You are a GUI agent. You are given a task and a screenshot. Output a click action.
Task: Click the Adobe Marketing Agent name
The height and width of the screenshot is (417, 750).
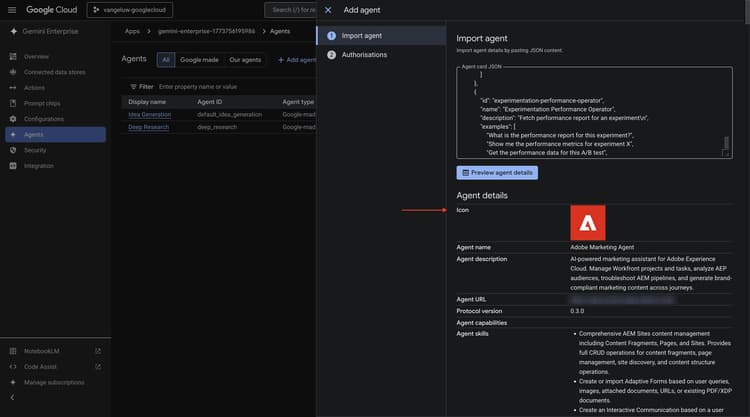coord(602,247)
